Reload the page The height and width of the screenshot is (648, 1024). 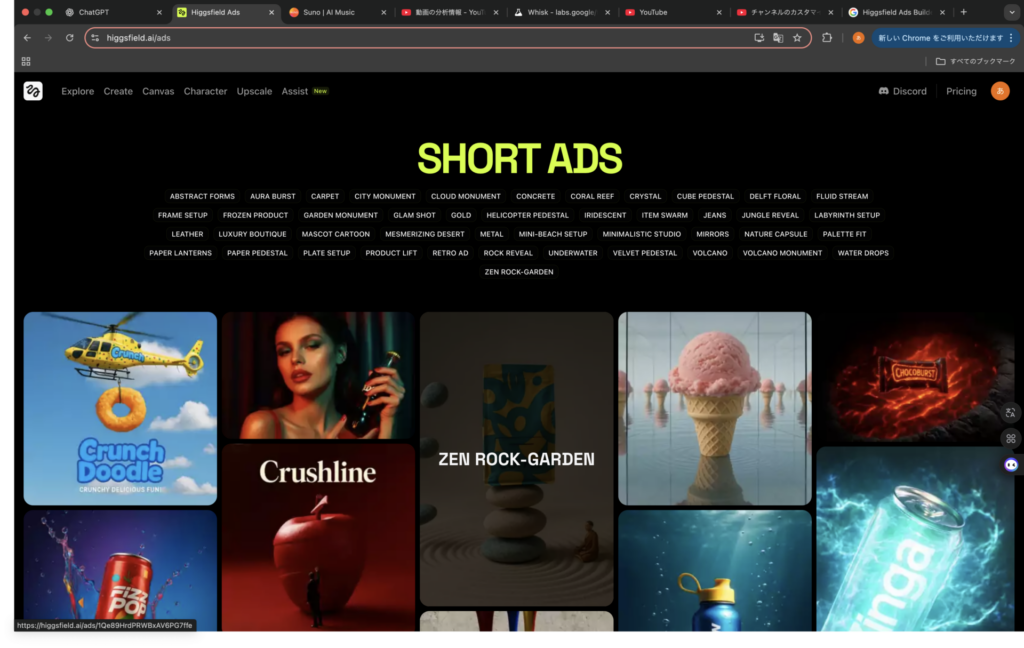pyautogui.click(x=70, y=38)
